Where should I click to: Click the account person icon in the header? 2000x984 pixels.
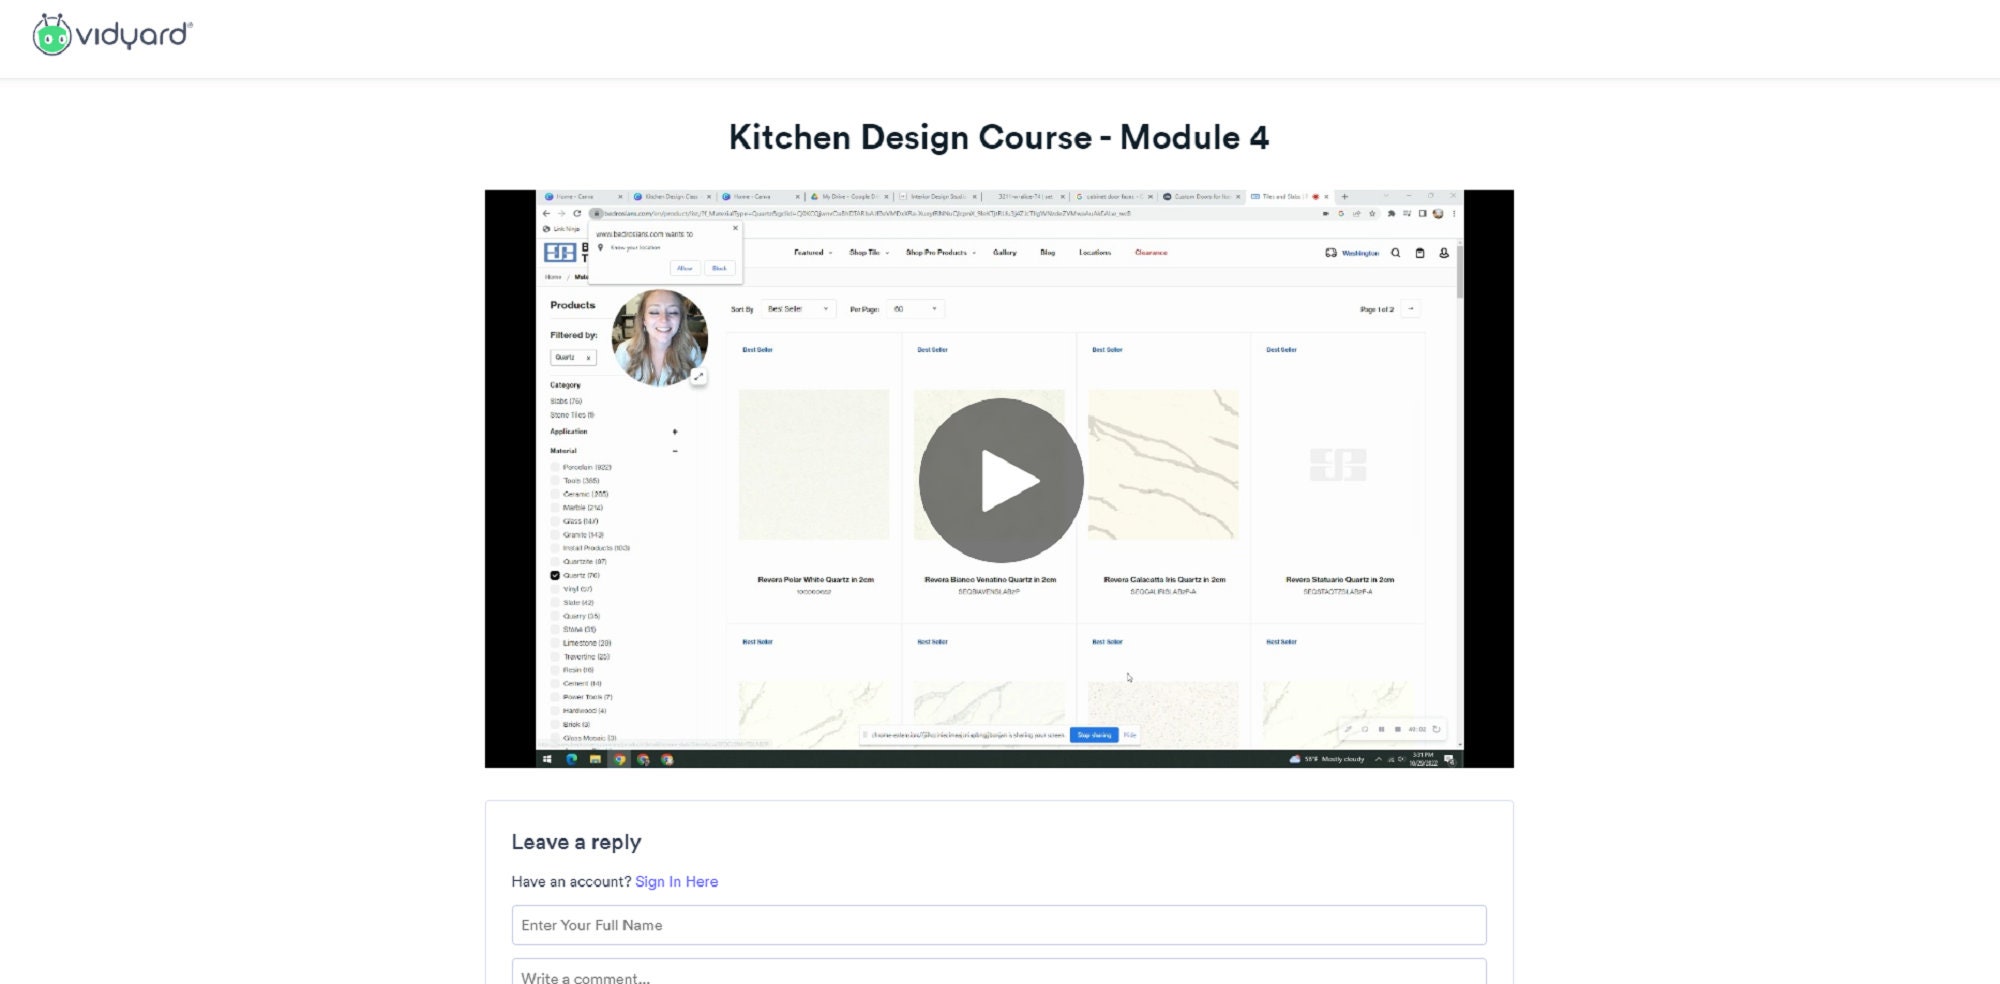pyautogui.click(x=1444, y=253)
